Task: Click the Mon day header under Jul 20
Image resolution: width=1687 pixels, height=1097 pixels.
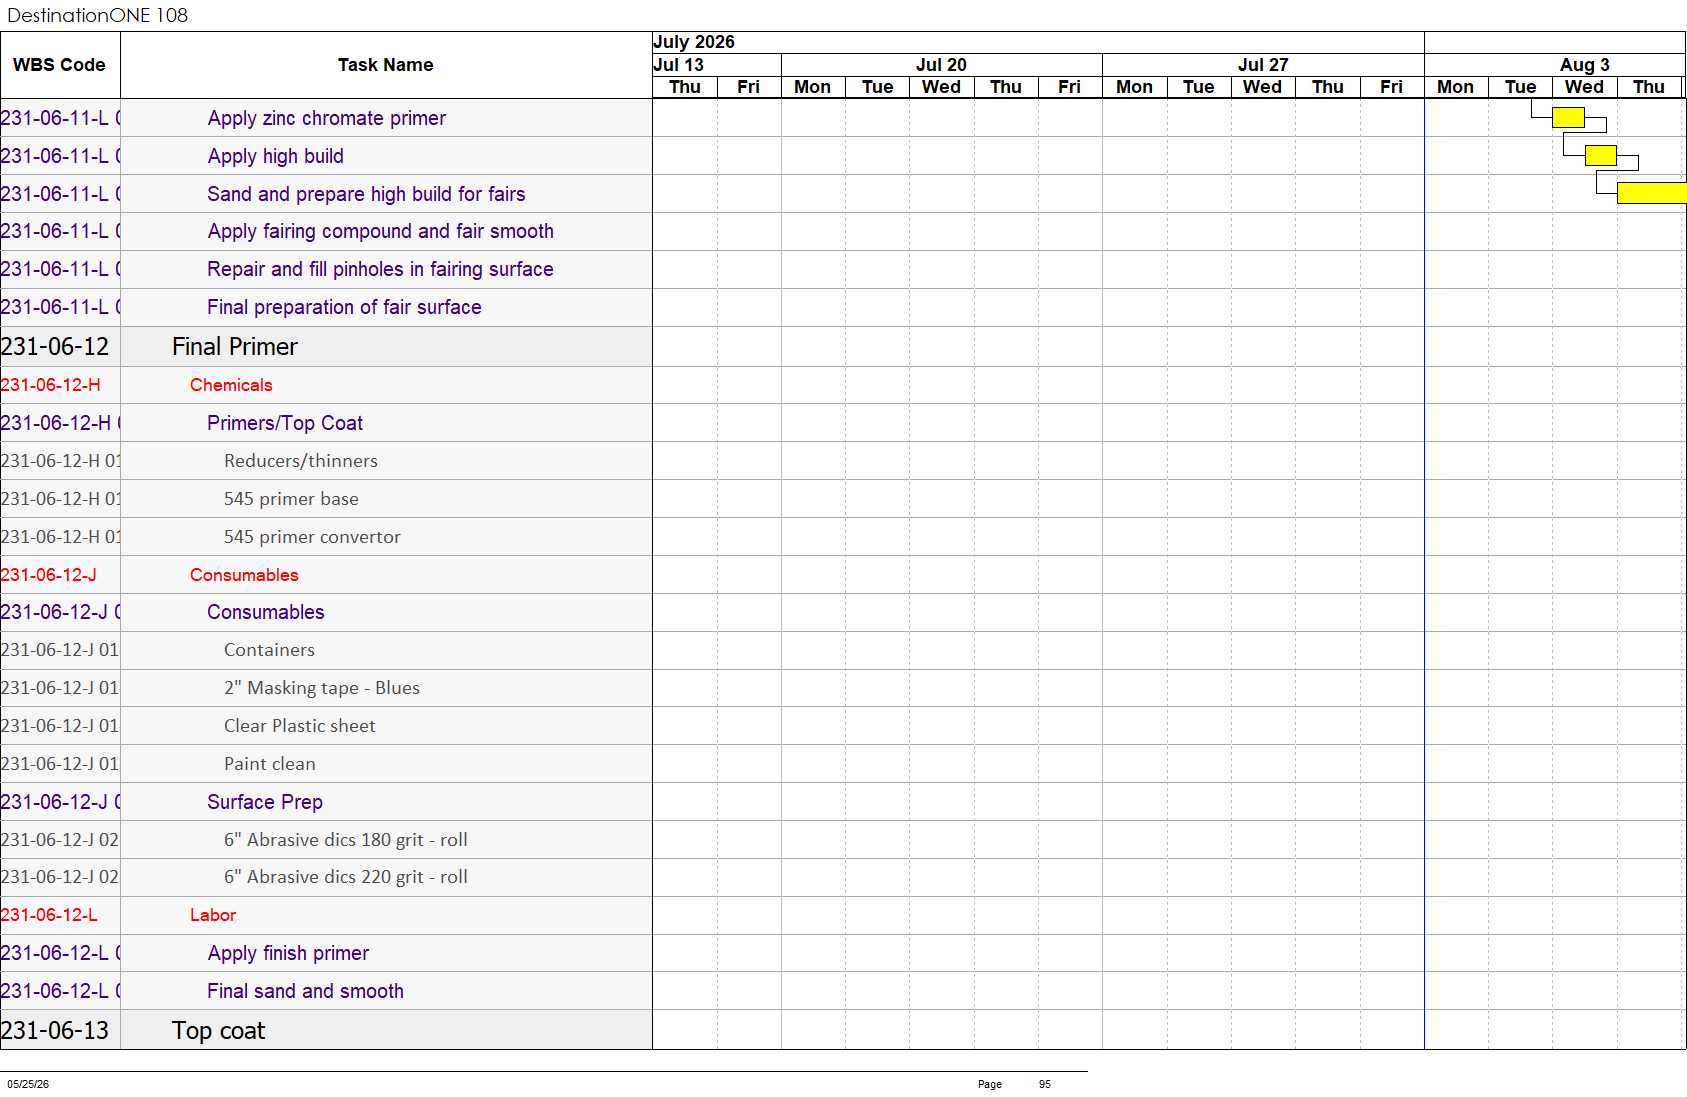Action: tap(812, 87)
